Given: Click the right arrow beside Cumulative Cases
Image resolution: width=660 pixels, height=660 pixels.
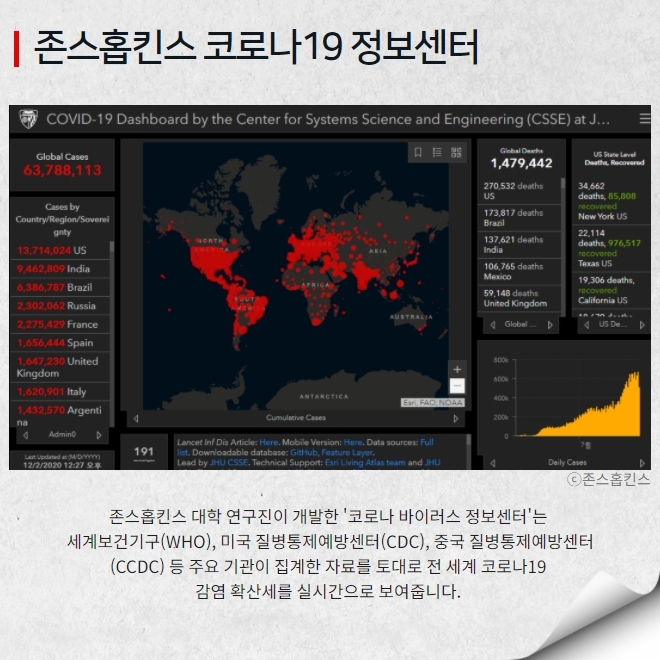Looking at the screenshot, I should [455, 418].
